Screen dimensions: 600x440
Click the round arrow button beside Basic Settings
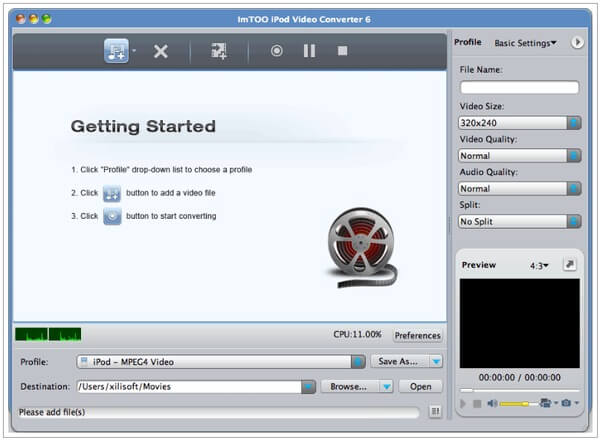(577, 42)
